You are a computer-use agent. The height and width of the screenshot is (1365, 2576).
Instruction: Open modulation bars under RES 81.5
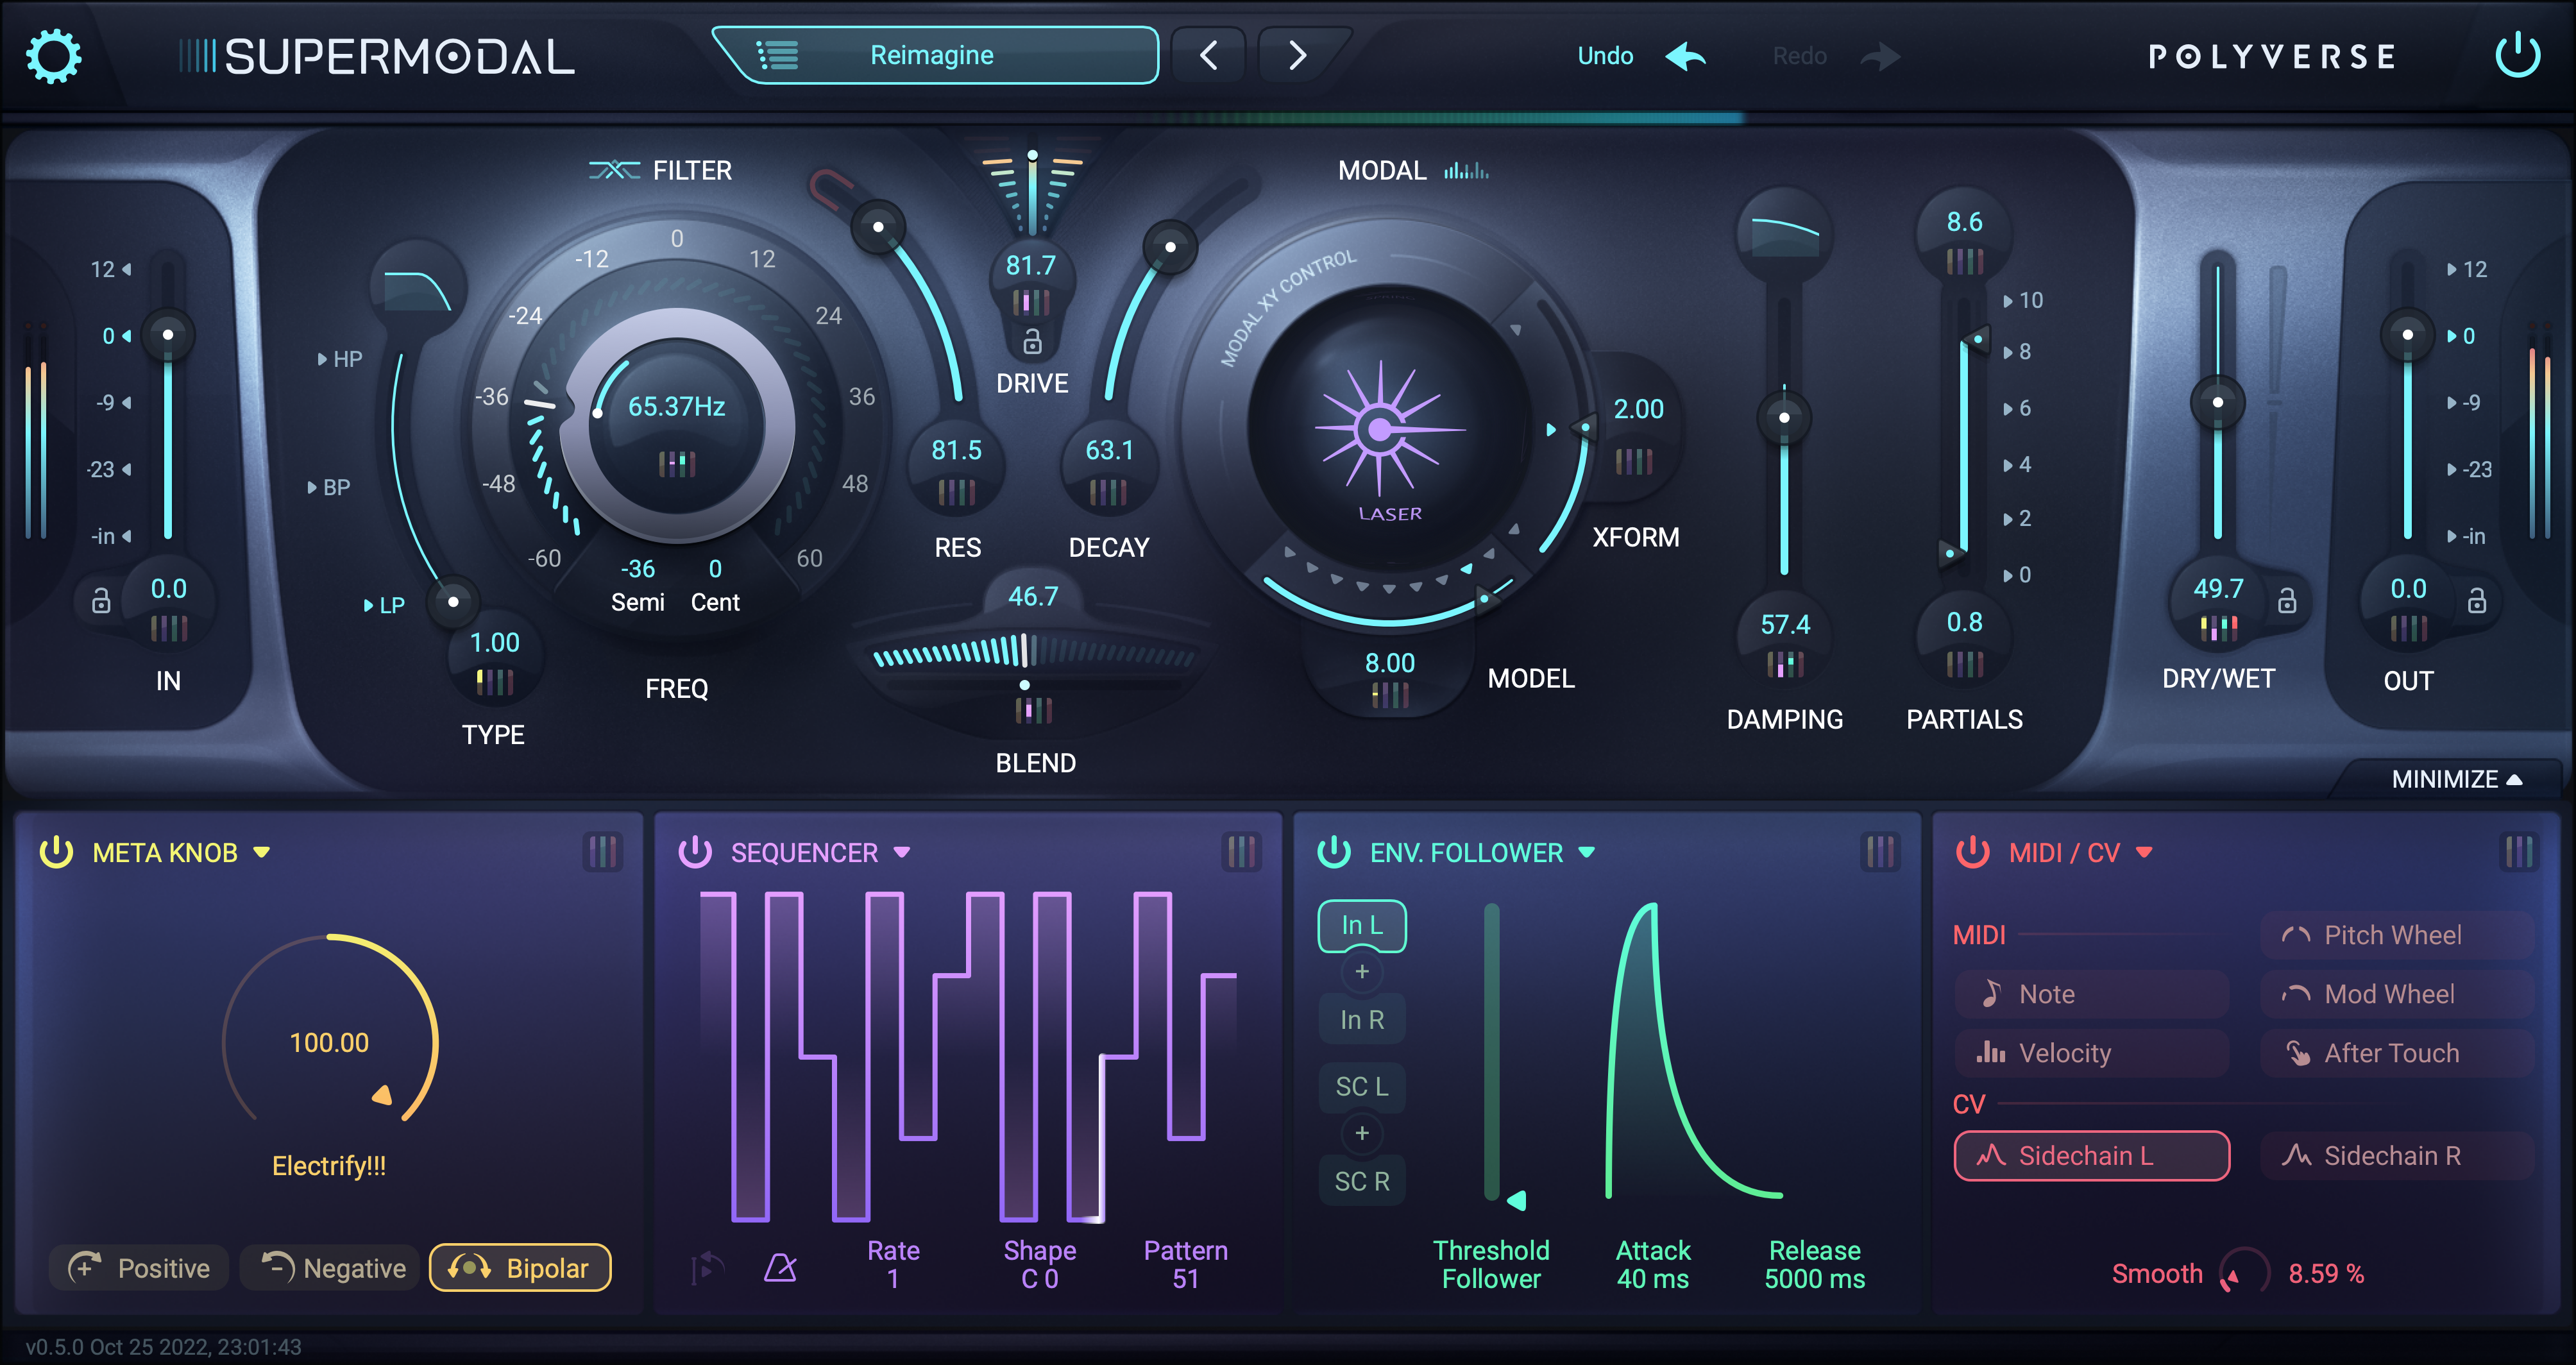pos(956,491)
